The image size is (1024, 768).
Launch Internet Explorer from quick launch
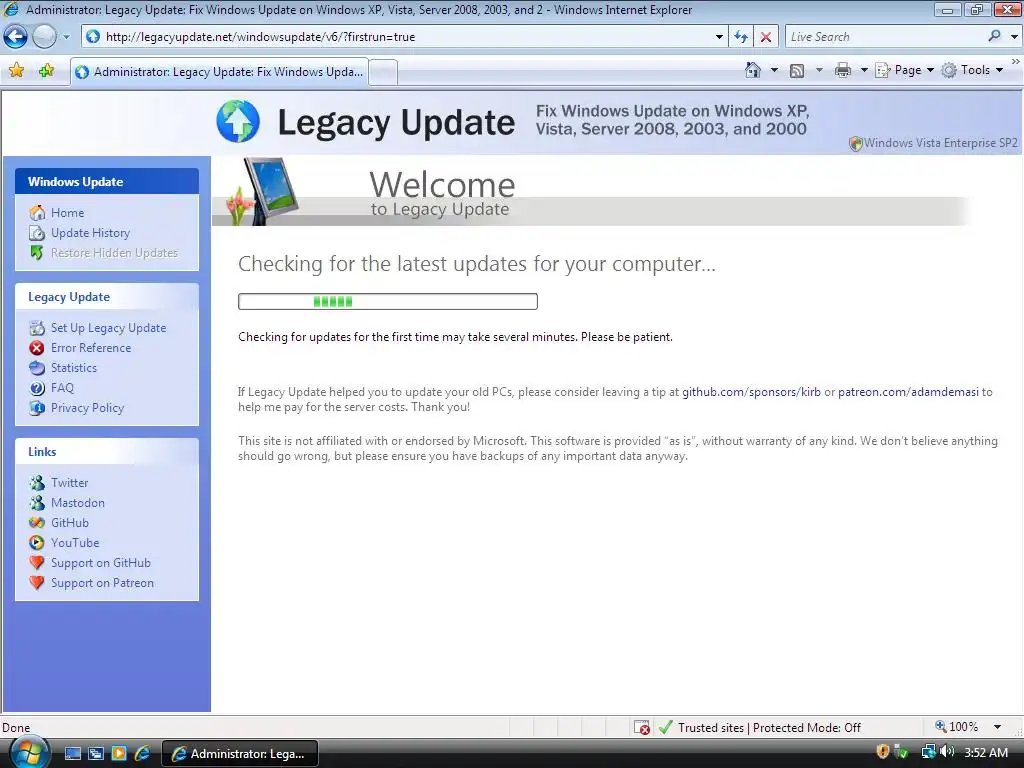(x=142, y=754)
